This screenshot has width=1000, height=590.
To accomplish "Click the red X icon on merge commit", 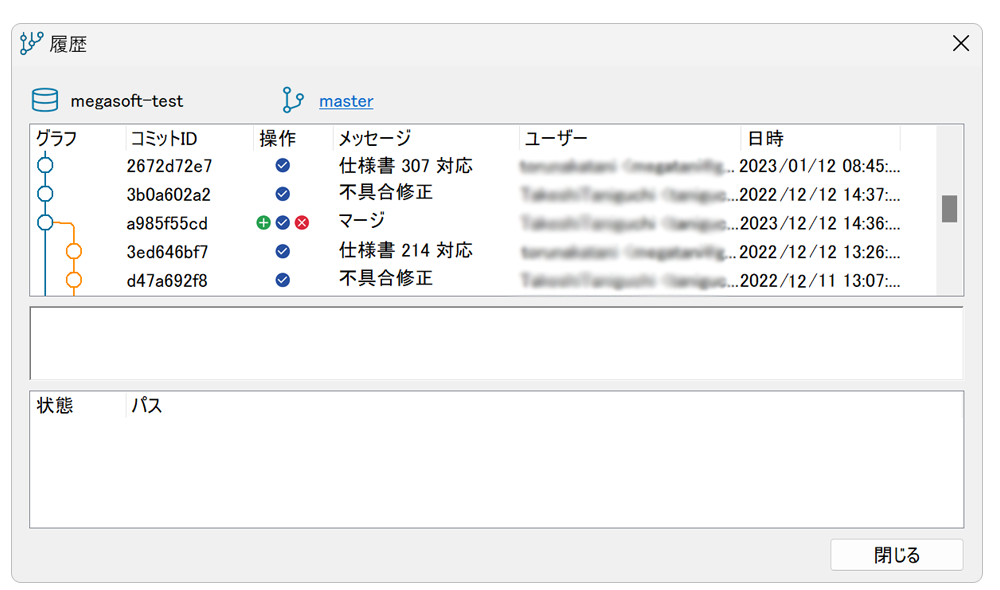I will 301,222.
